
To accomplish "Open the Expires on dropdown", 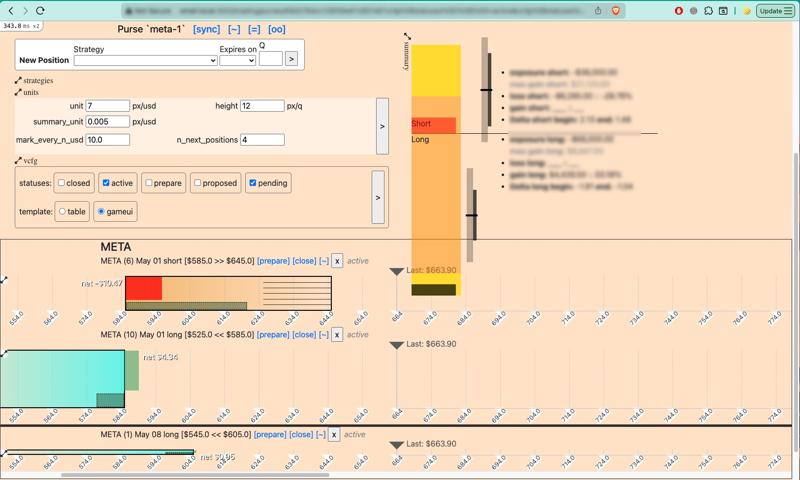I will pyautogui.click(x=238, y=60).
